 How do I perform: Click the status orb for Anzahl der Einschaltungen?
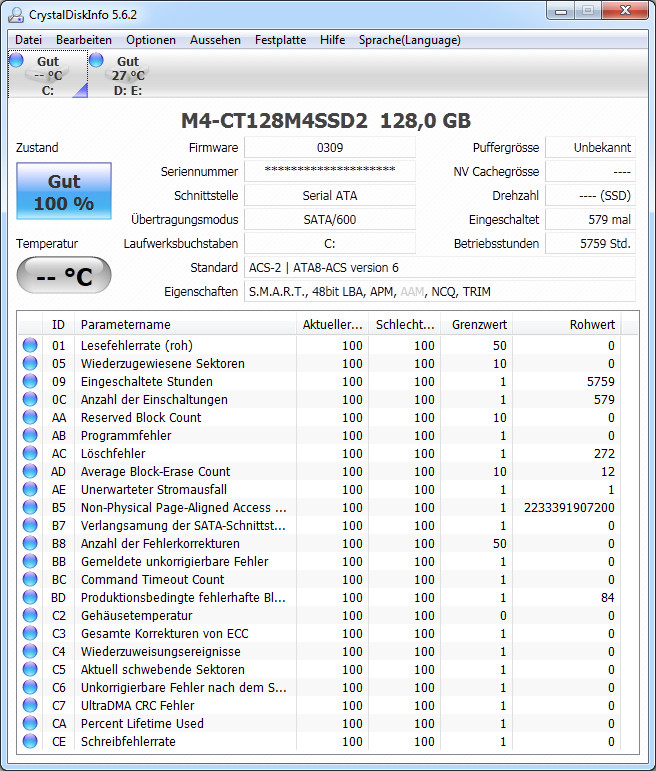pyautogui.click(x=30, y=399)
